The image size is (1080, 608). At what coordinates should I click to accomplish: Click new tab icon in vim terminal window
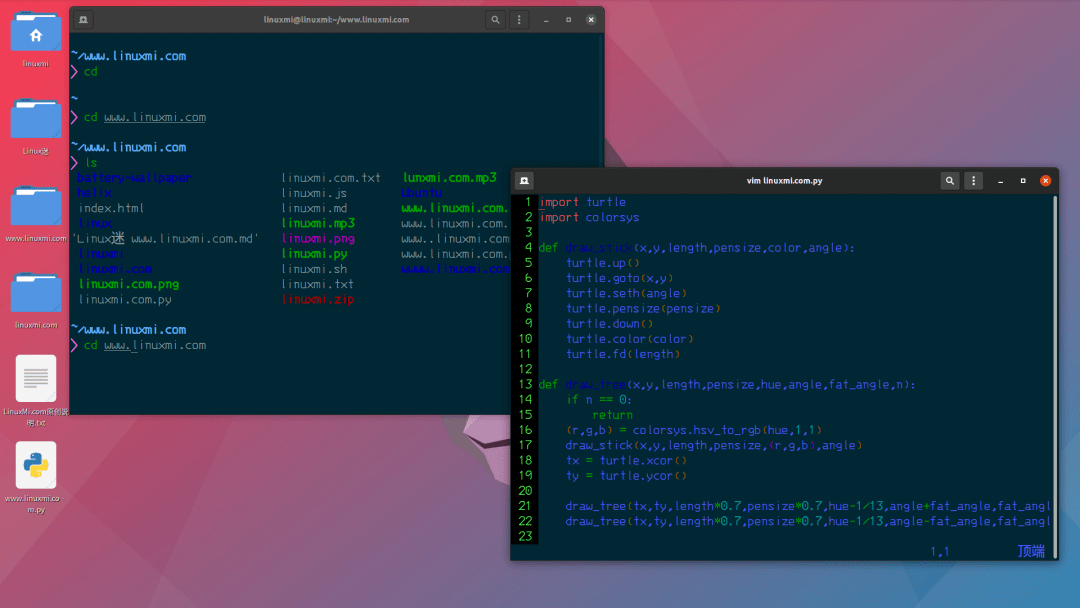click(524, 180)
